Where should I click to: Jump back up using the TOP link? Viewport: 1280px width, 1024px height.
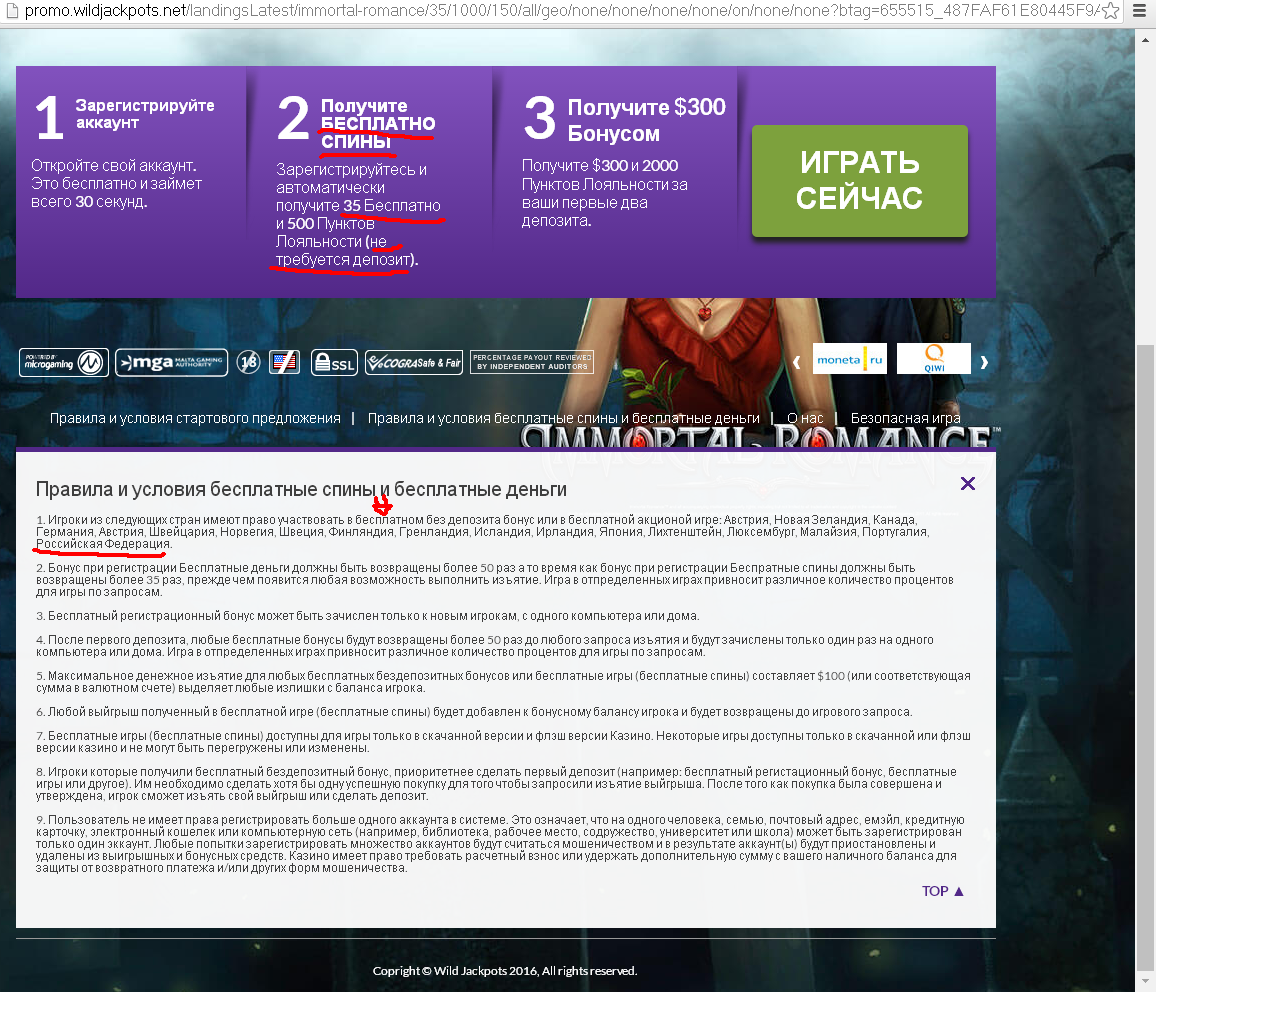pos(943,891)
